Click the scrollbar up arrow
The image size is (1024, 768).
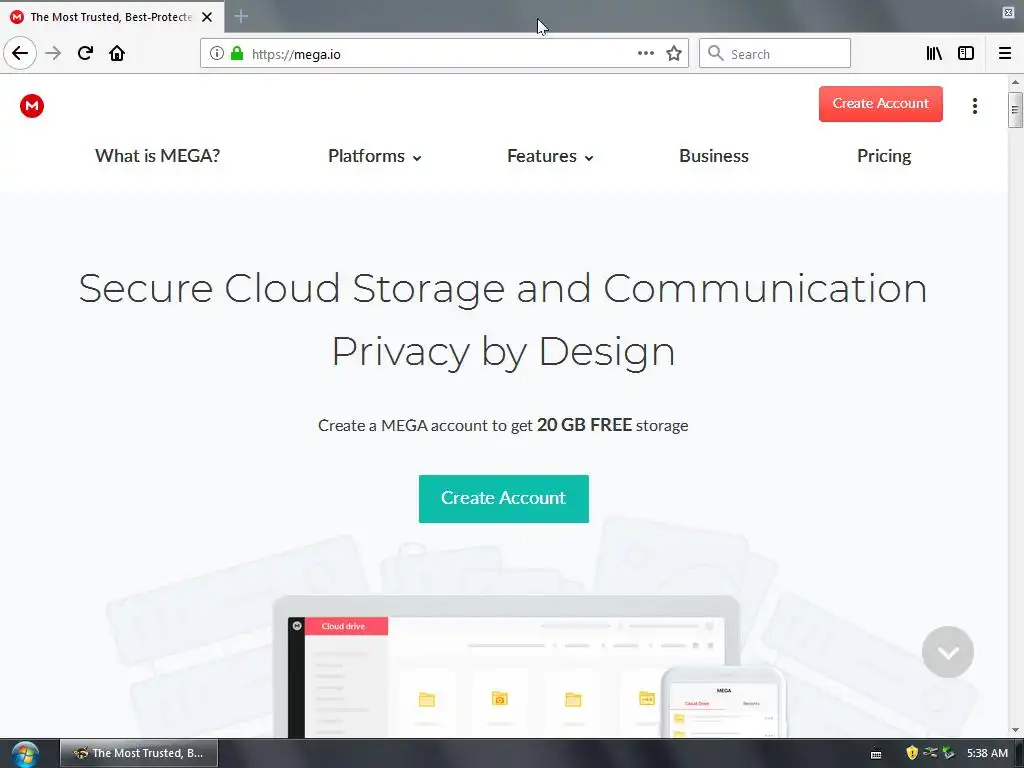point(1015,82)
